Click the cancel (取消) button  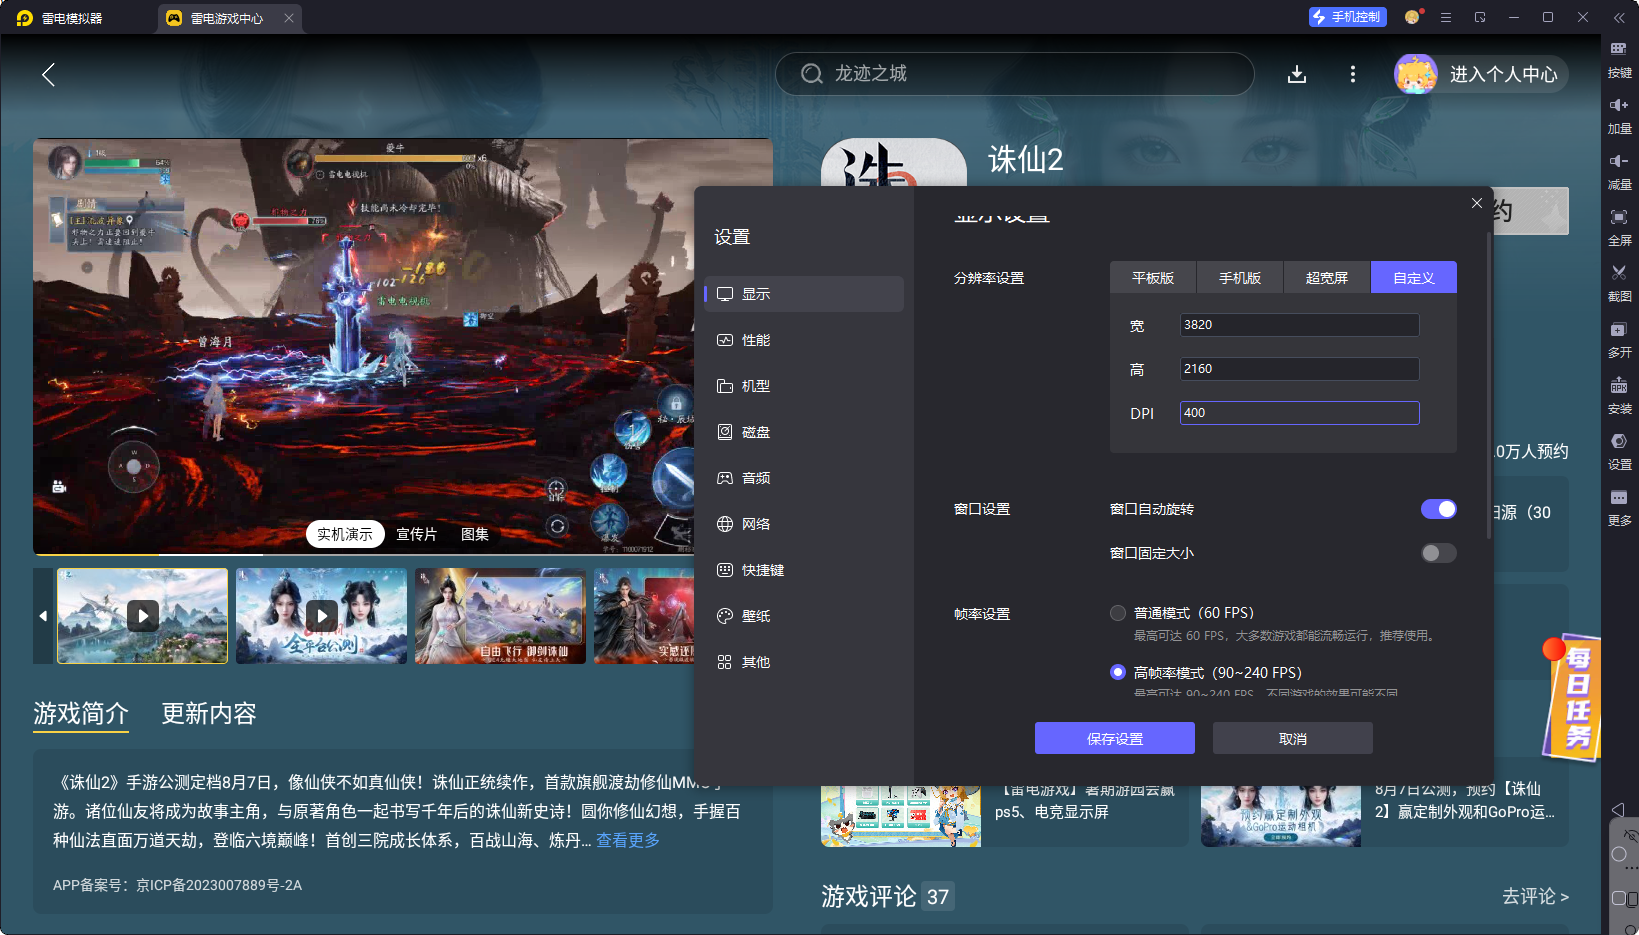click(x=1292, y=739)
